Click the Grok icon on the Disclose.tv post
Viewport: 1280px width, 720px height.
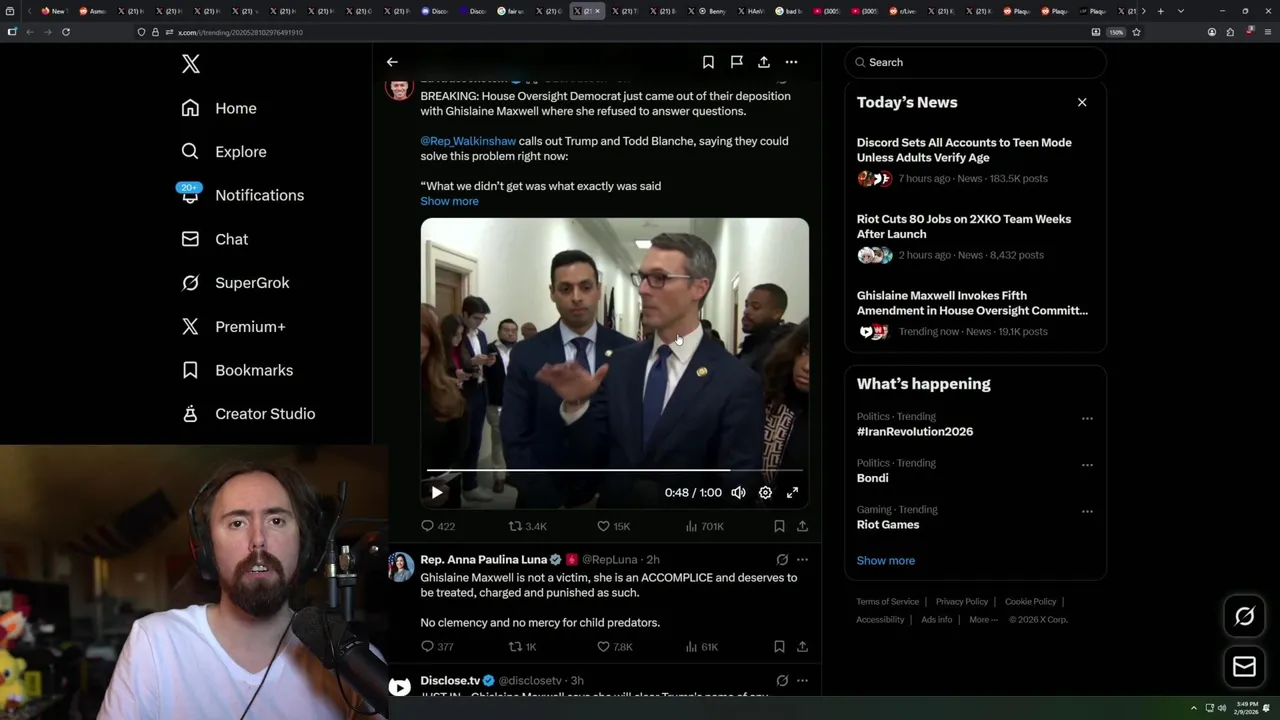pyautogui.click(x=782, y=681)
